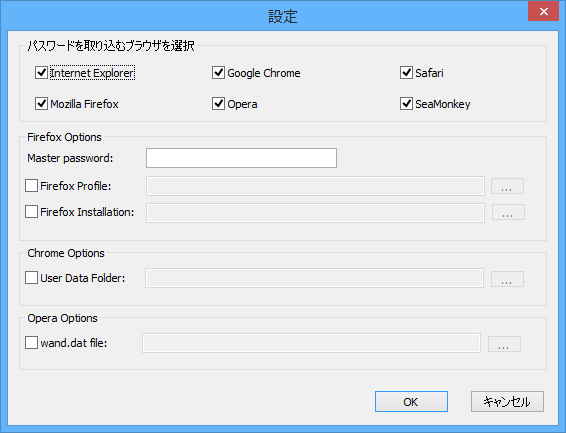Click the キャンセル button
The width and height of the screenshot is (566, 433).
coord(507,402)
